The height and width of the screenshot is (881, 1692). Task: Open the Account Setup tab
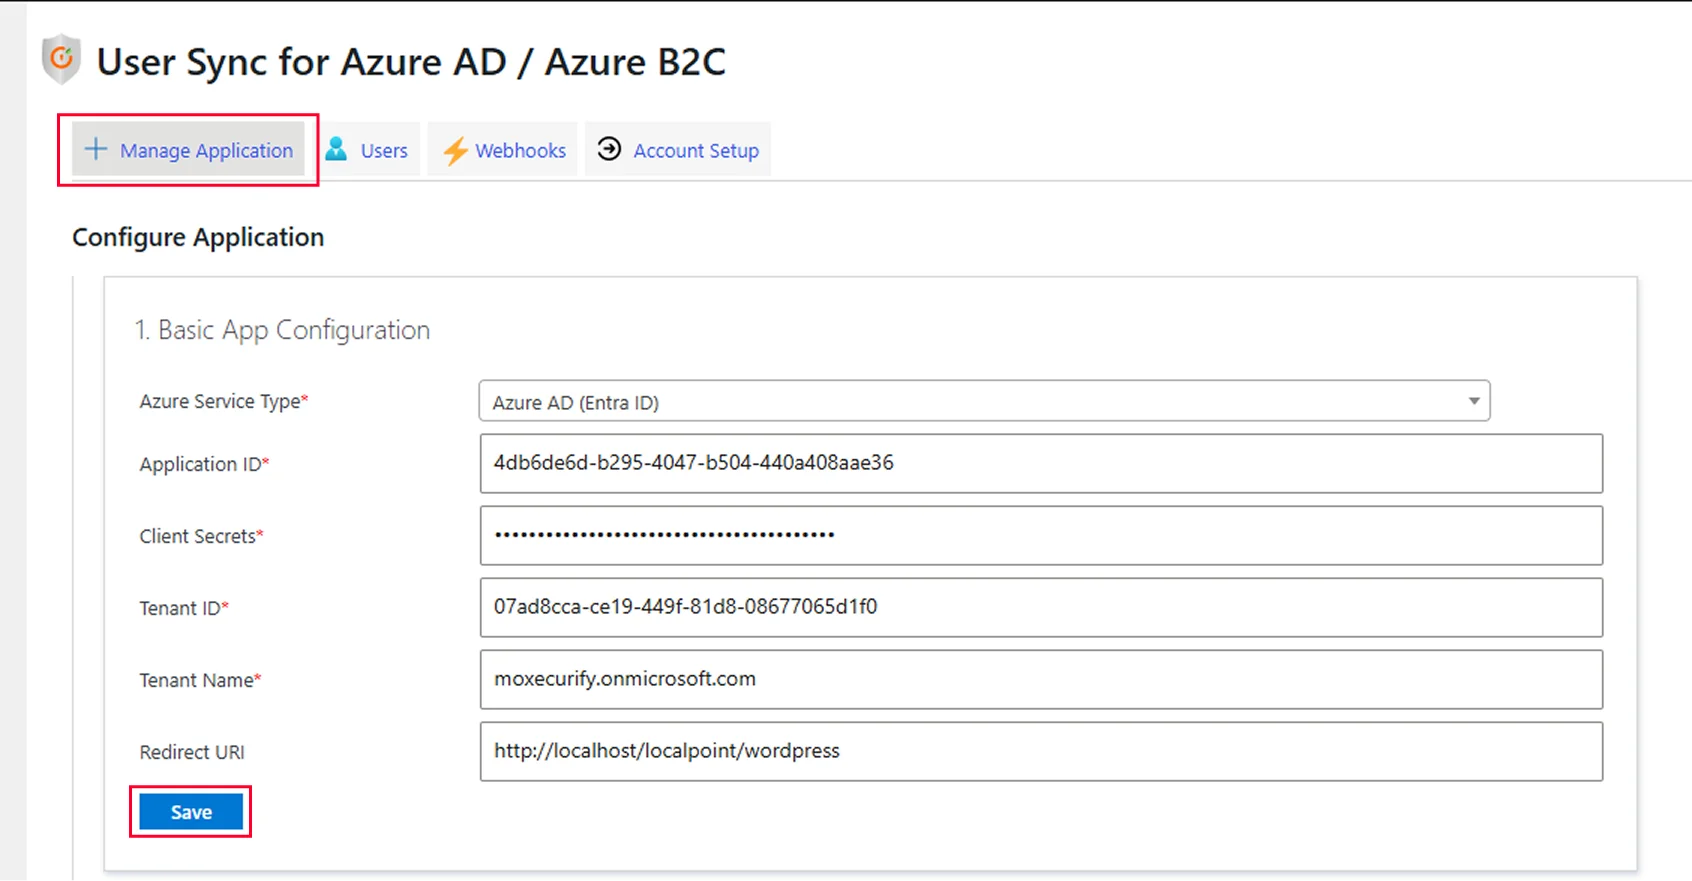[x=678, y=150]
